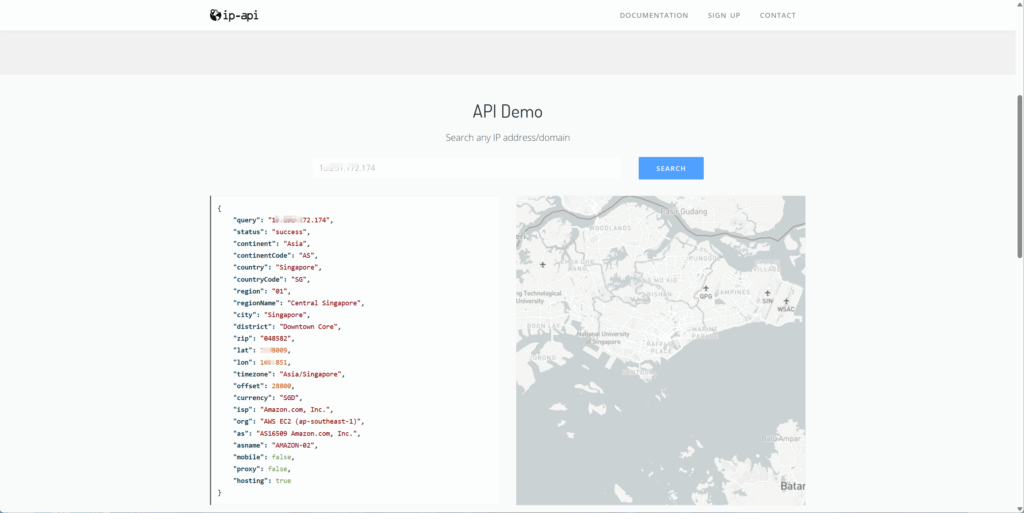Select the "timezone": "Asia/Singapore" line
The height and width of the screenshot is (513, 1024).
point(289,374)
